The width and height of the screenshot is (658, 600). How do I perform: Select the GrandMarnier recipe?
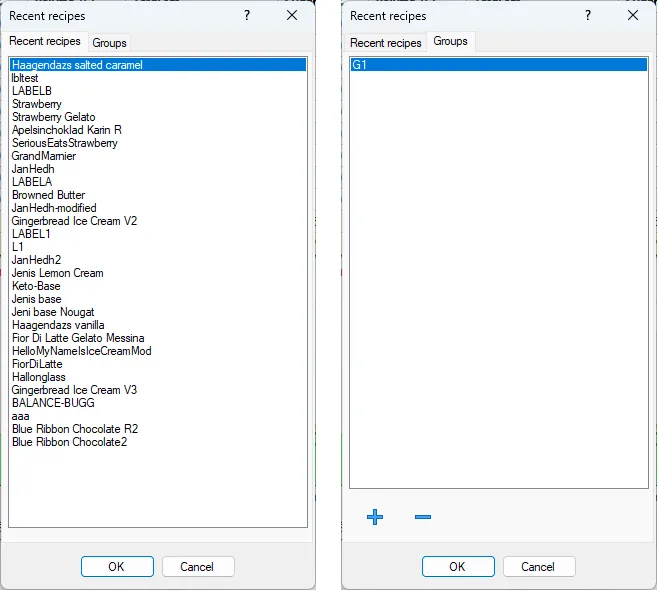(158, 156)
